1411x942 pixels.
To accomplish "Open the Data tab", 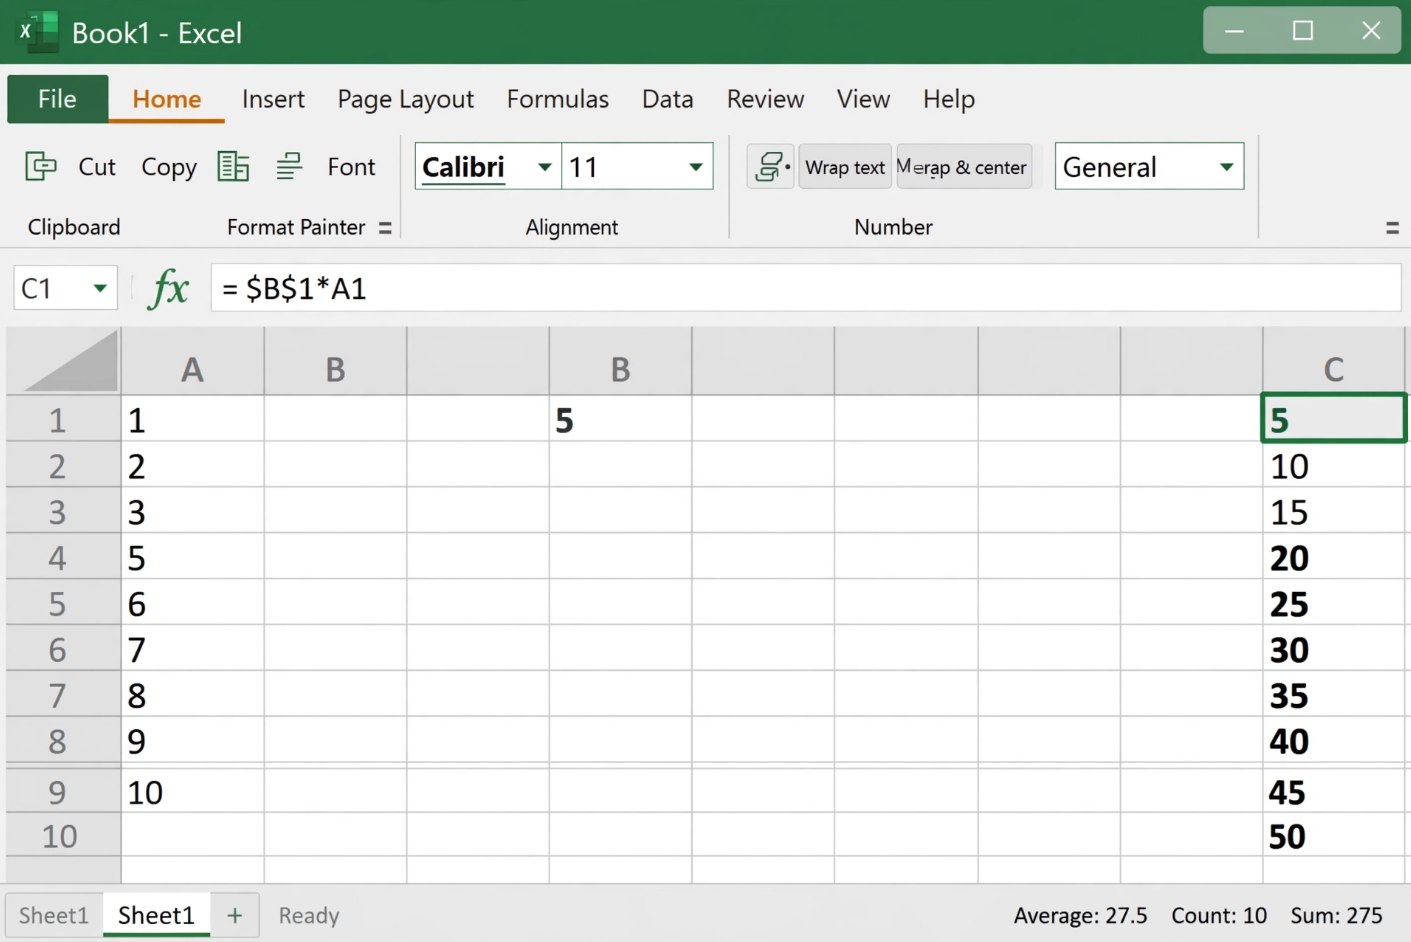I will [x=667, y=99].
